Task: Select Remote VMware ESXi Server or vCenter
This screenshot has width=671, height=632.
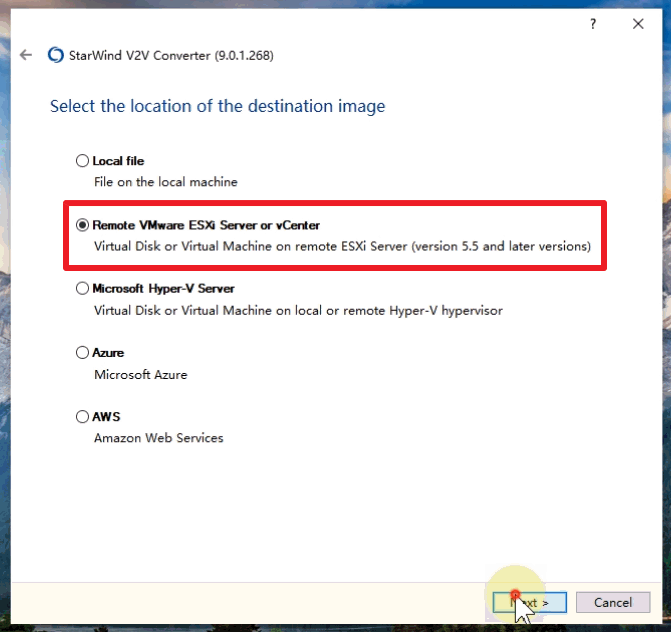Action: tap(82, 225)
